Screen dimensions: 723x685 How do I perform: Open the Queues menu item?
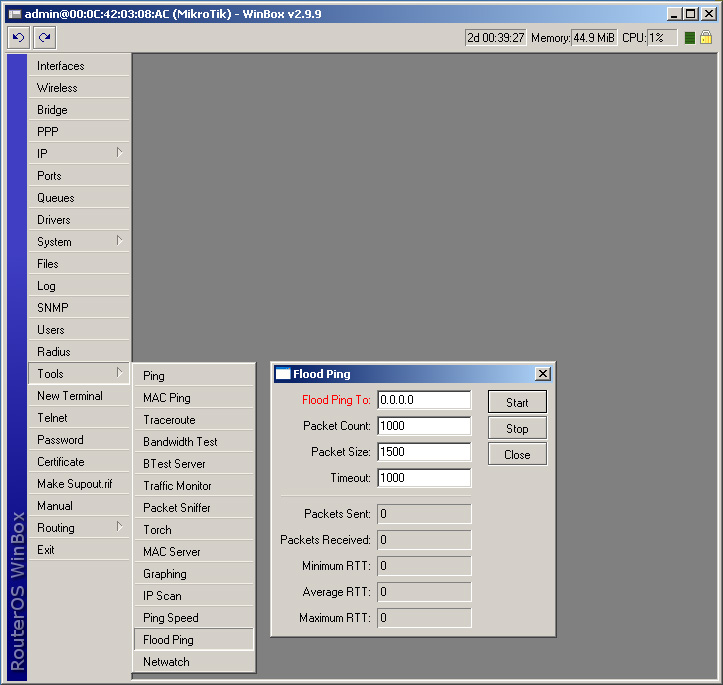79,198
